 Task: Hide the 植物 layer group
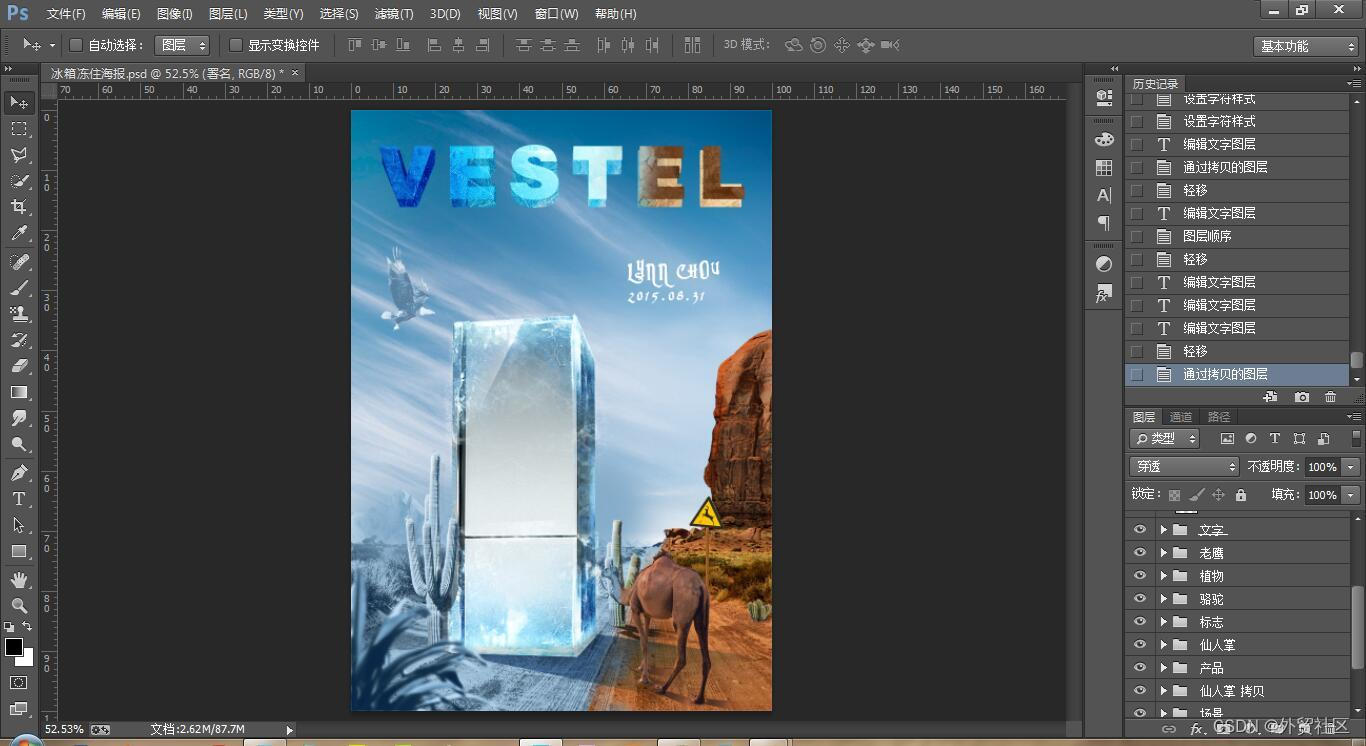point(1139,575)
